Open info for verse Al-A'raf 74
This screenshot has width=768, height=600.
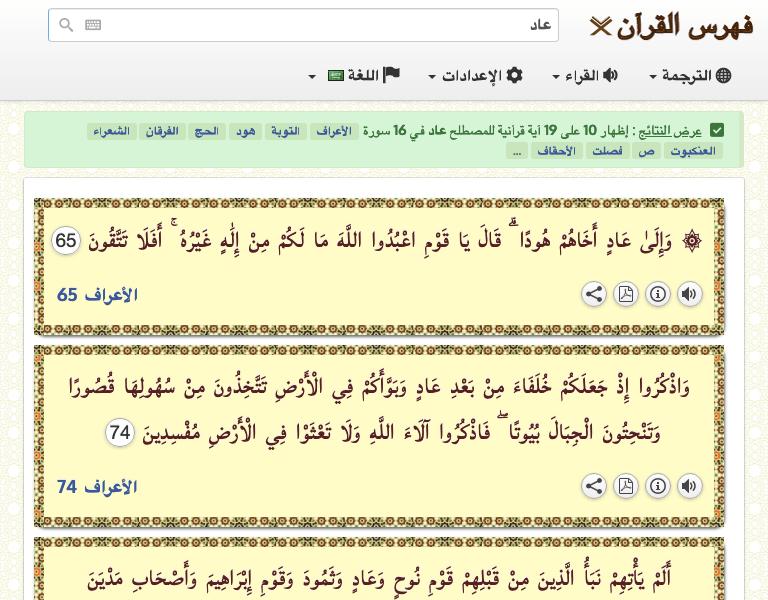coord(657,486)
